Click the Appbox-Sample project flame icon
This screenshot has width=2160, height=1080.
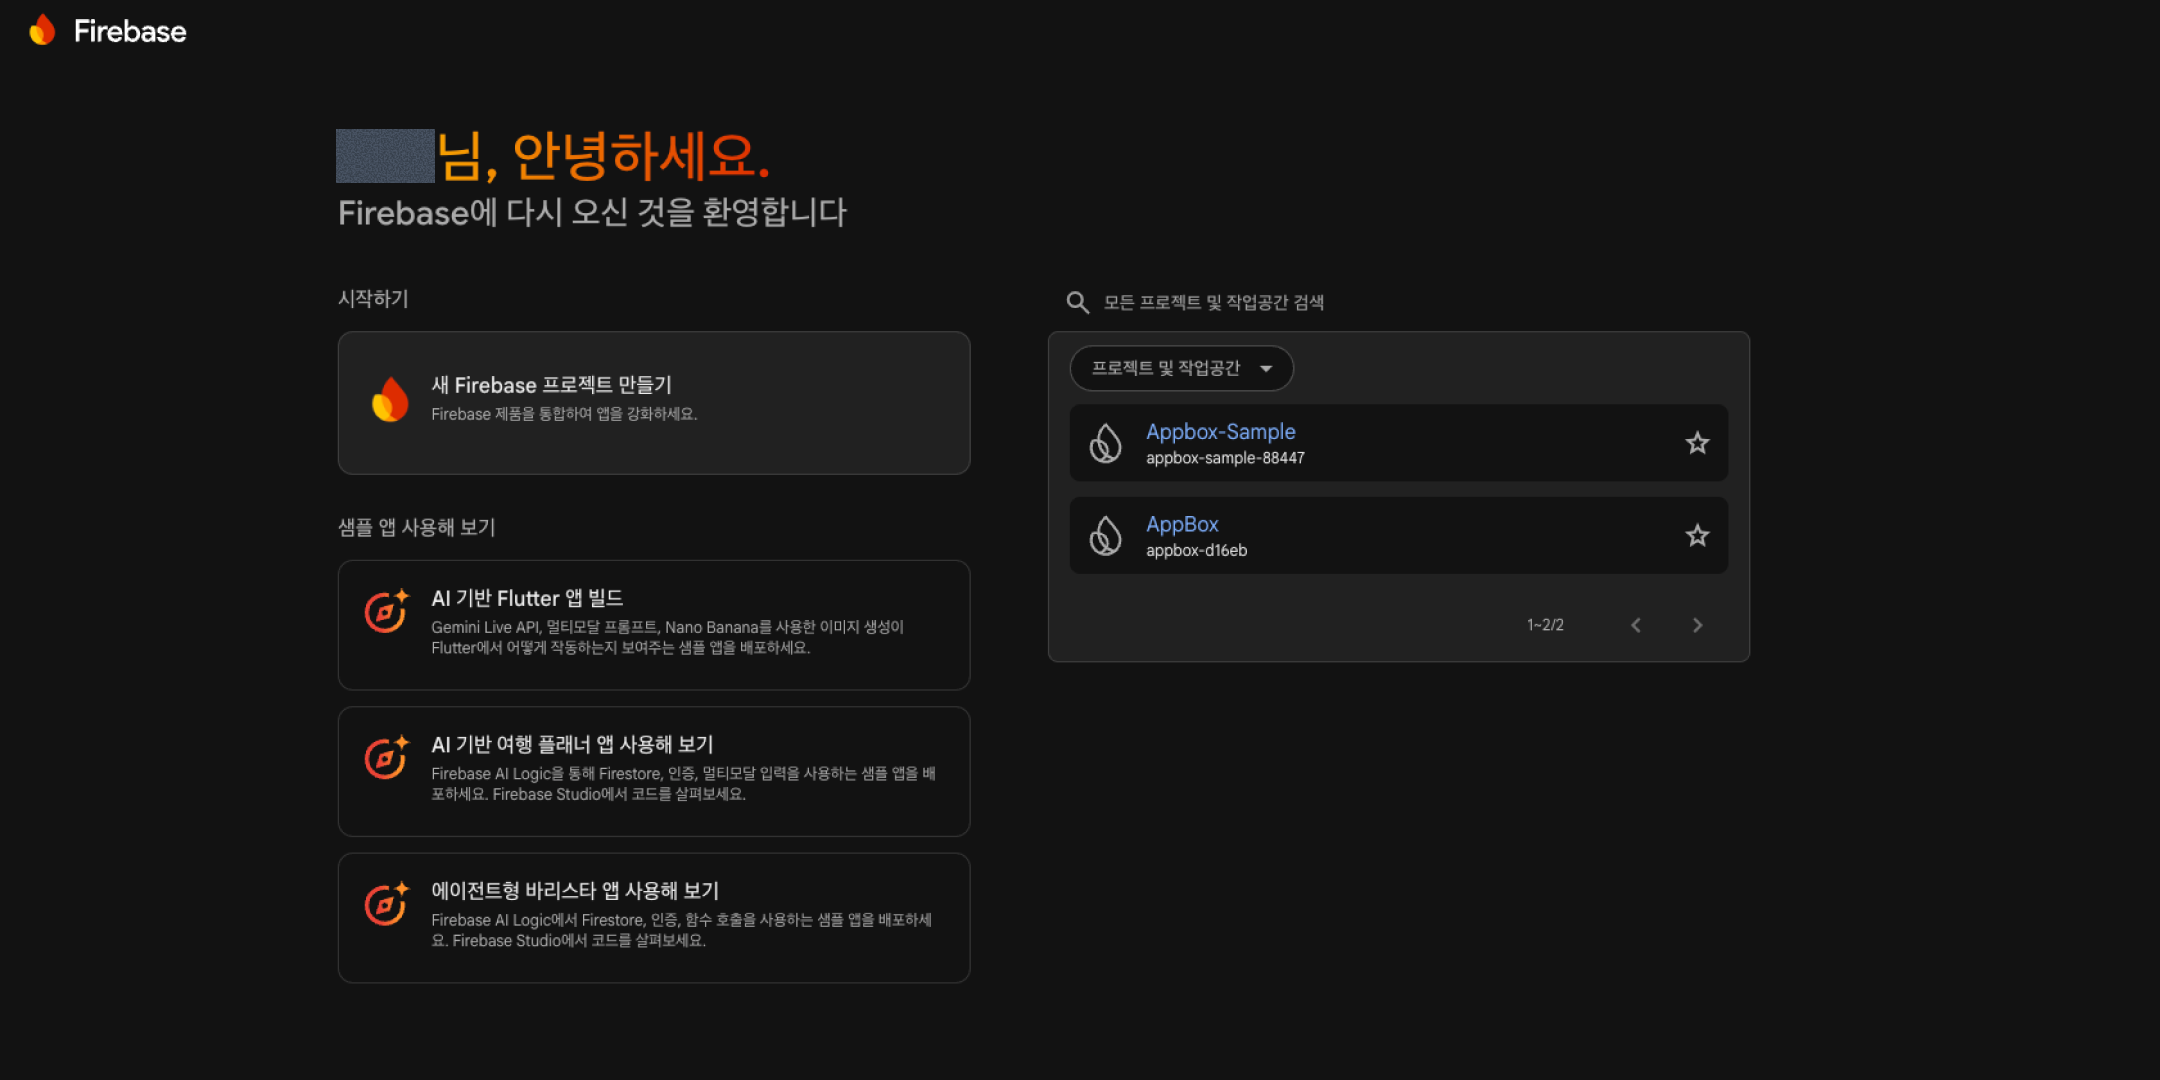click(x=1105, y=443)
